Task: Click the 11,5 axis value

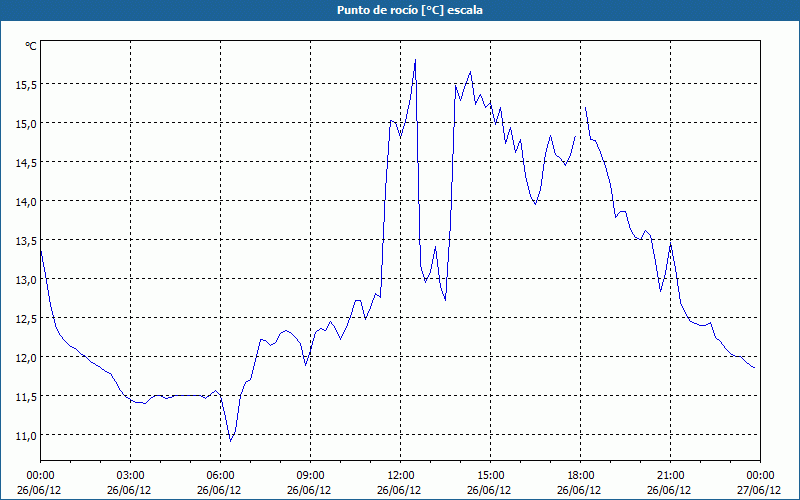Action: pyautogui.click(x=26, y=397)
